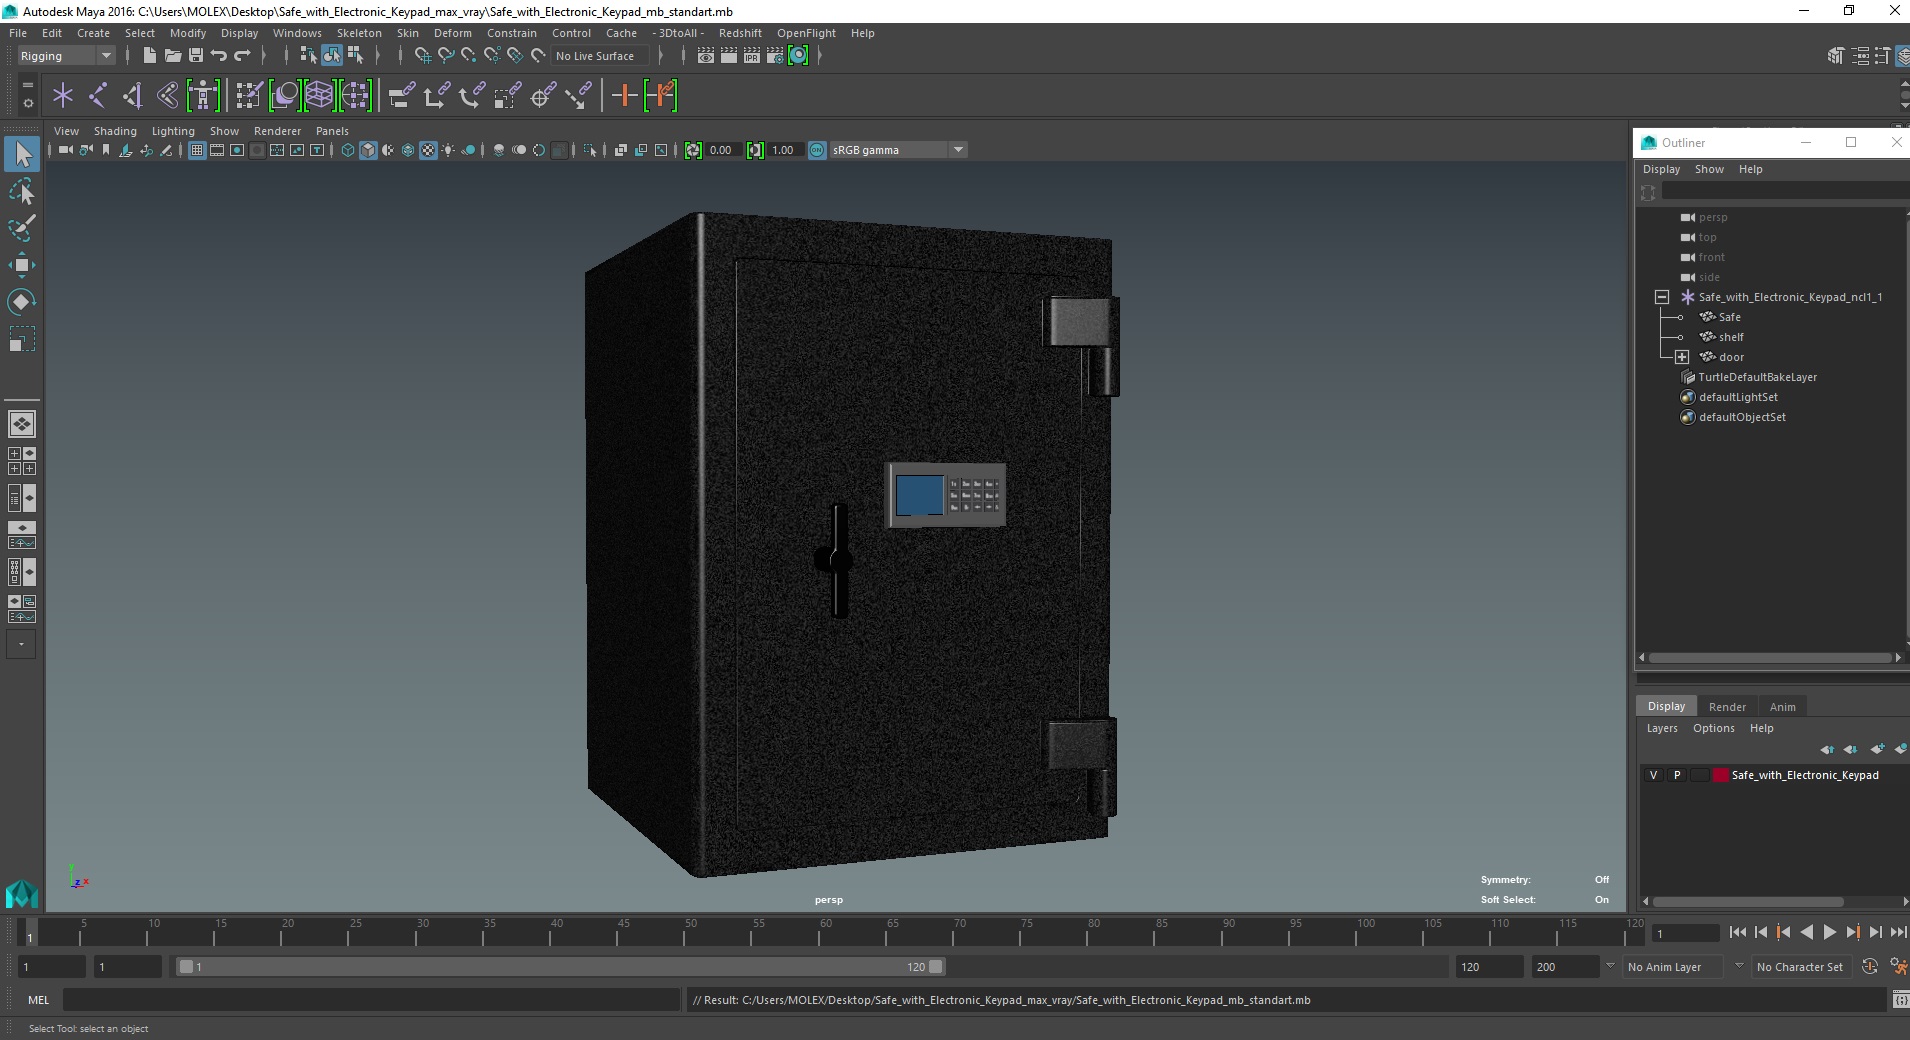Click the New Scene icon
Screen dimensions: 1910x1040
click(x=149, y=56)
